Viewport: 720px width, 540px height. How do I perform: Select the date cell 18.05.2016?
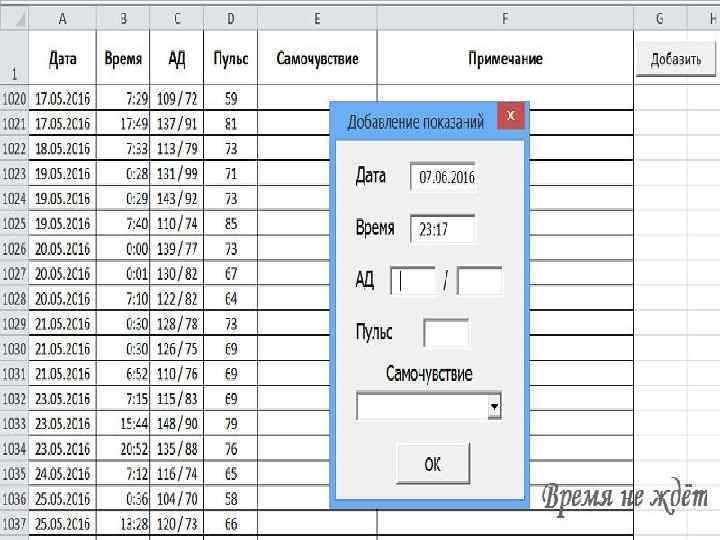click(62, 148)
